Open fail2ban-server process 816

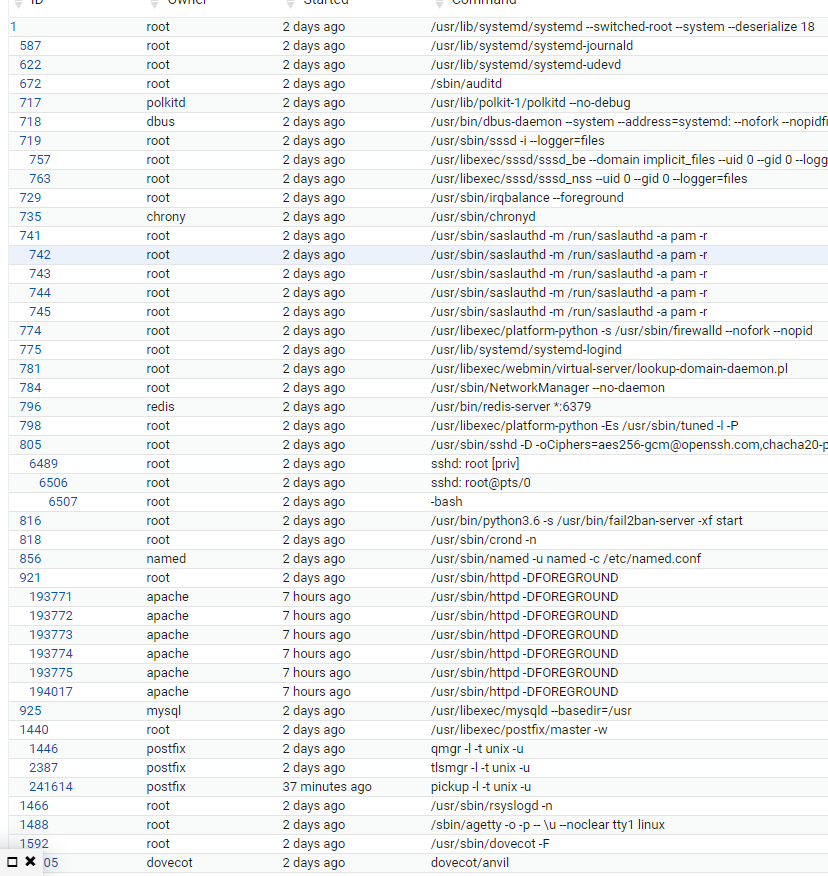click(30, 521)
